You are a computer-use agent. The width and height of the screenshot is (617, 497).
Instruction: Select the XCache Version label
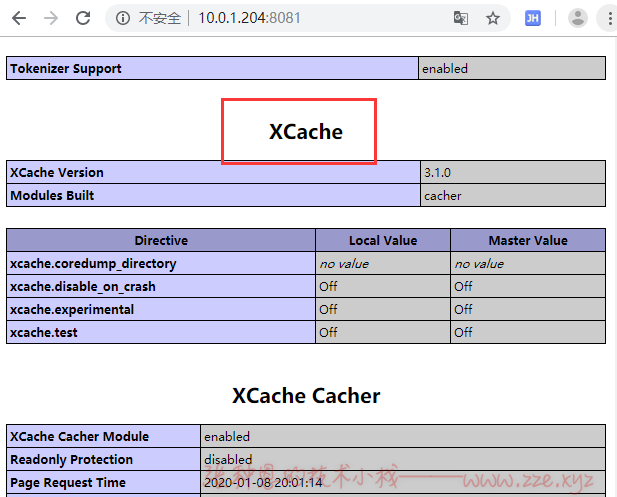point(57,172)
